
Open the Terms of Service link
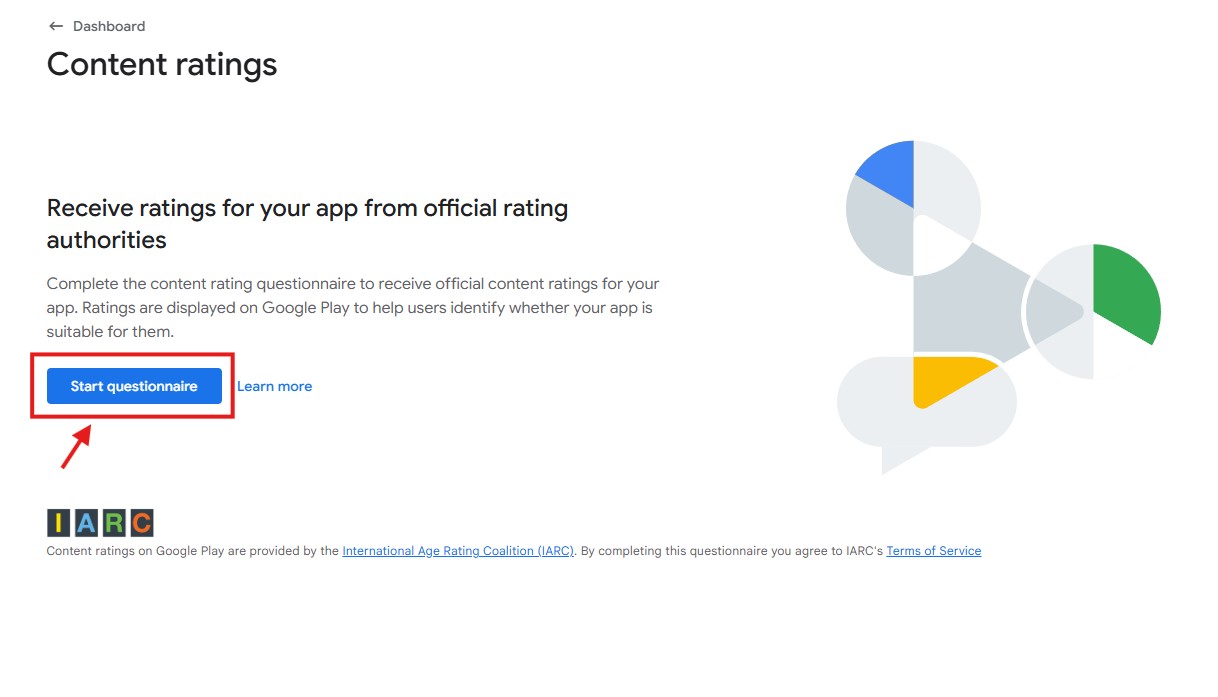933,551
